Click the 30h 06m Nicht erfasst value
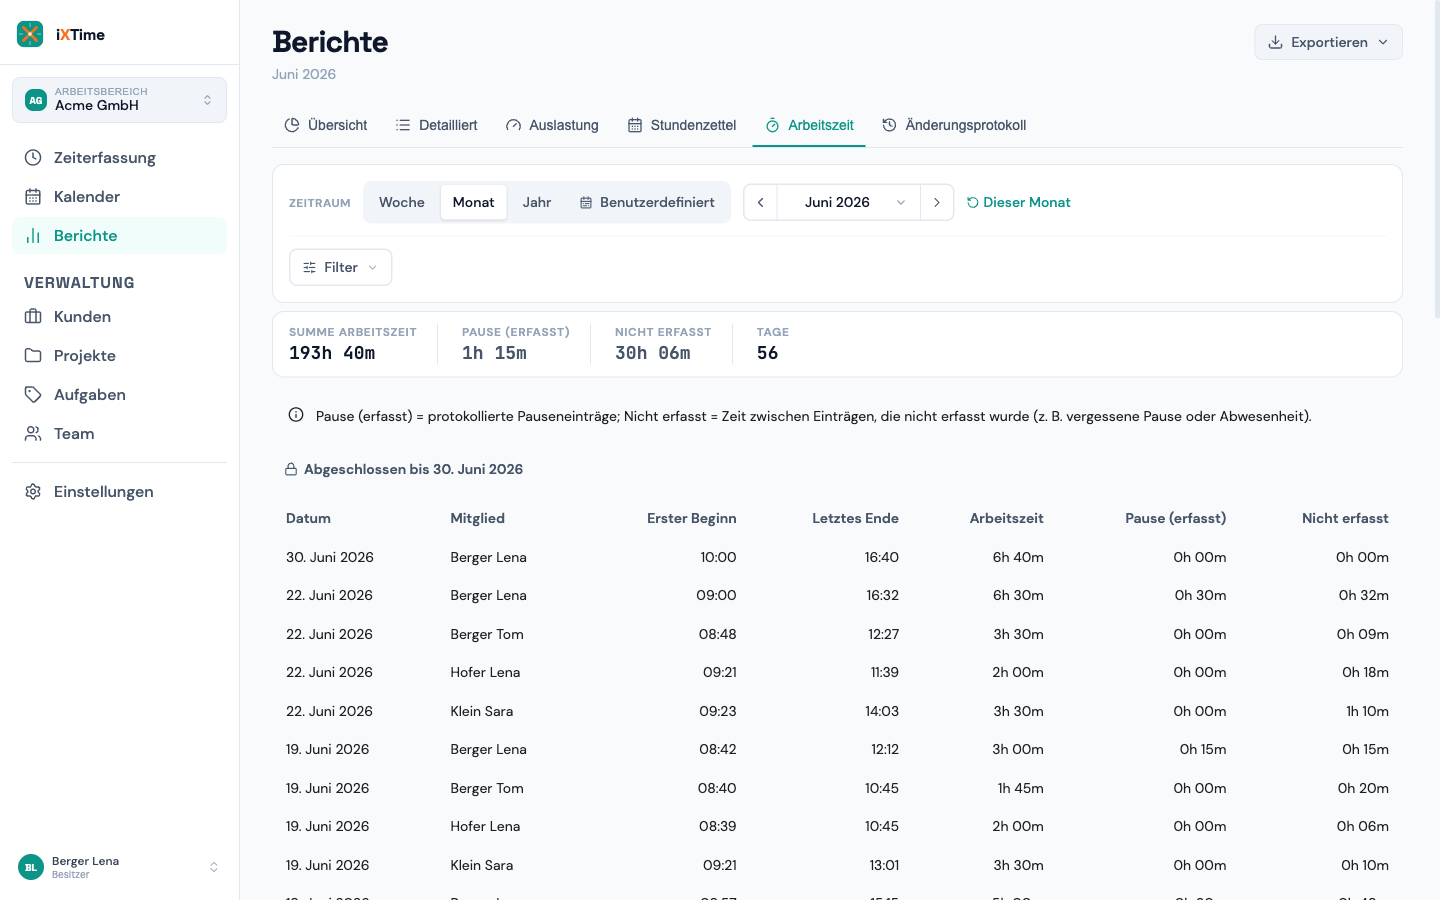 (653, 353)
